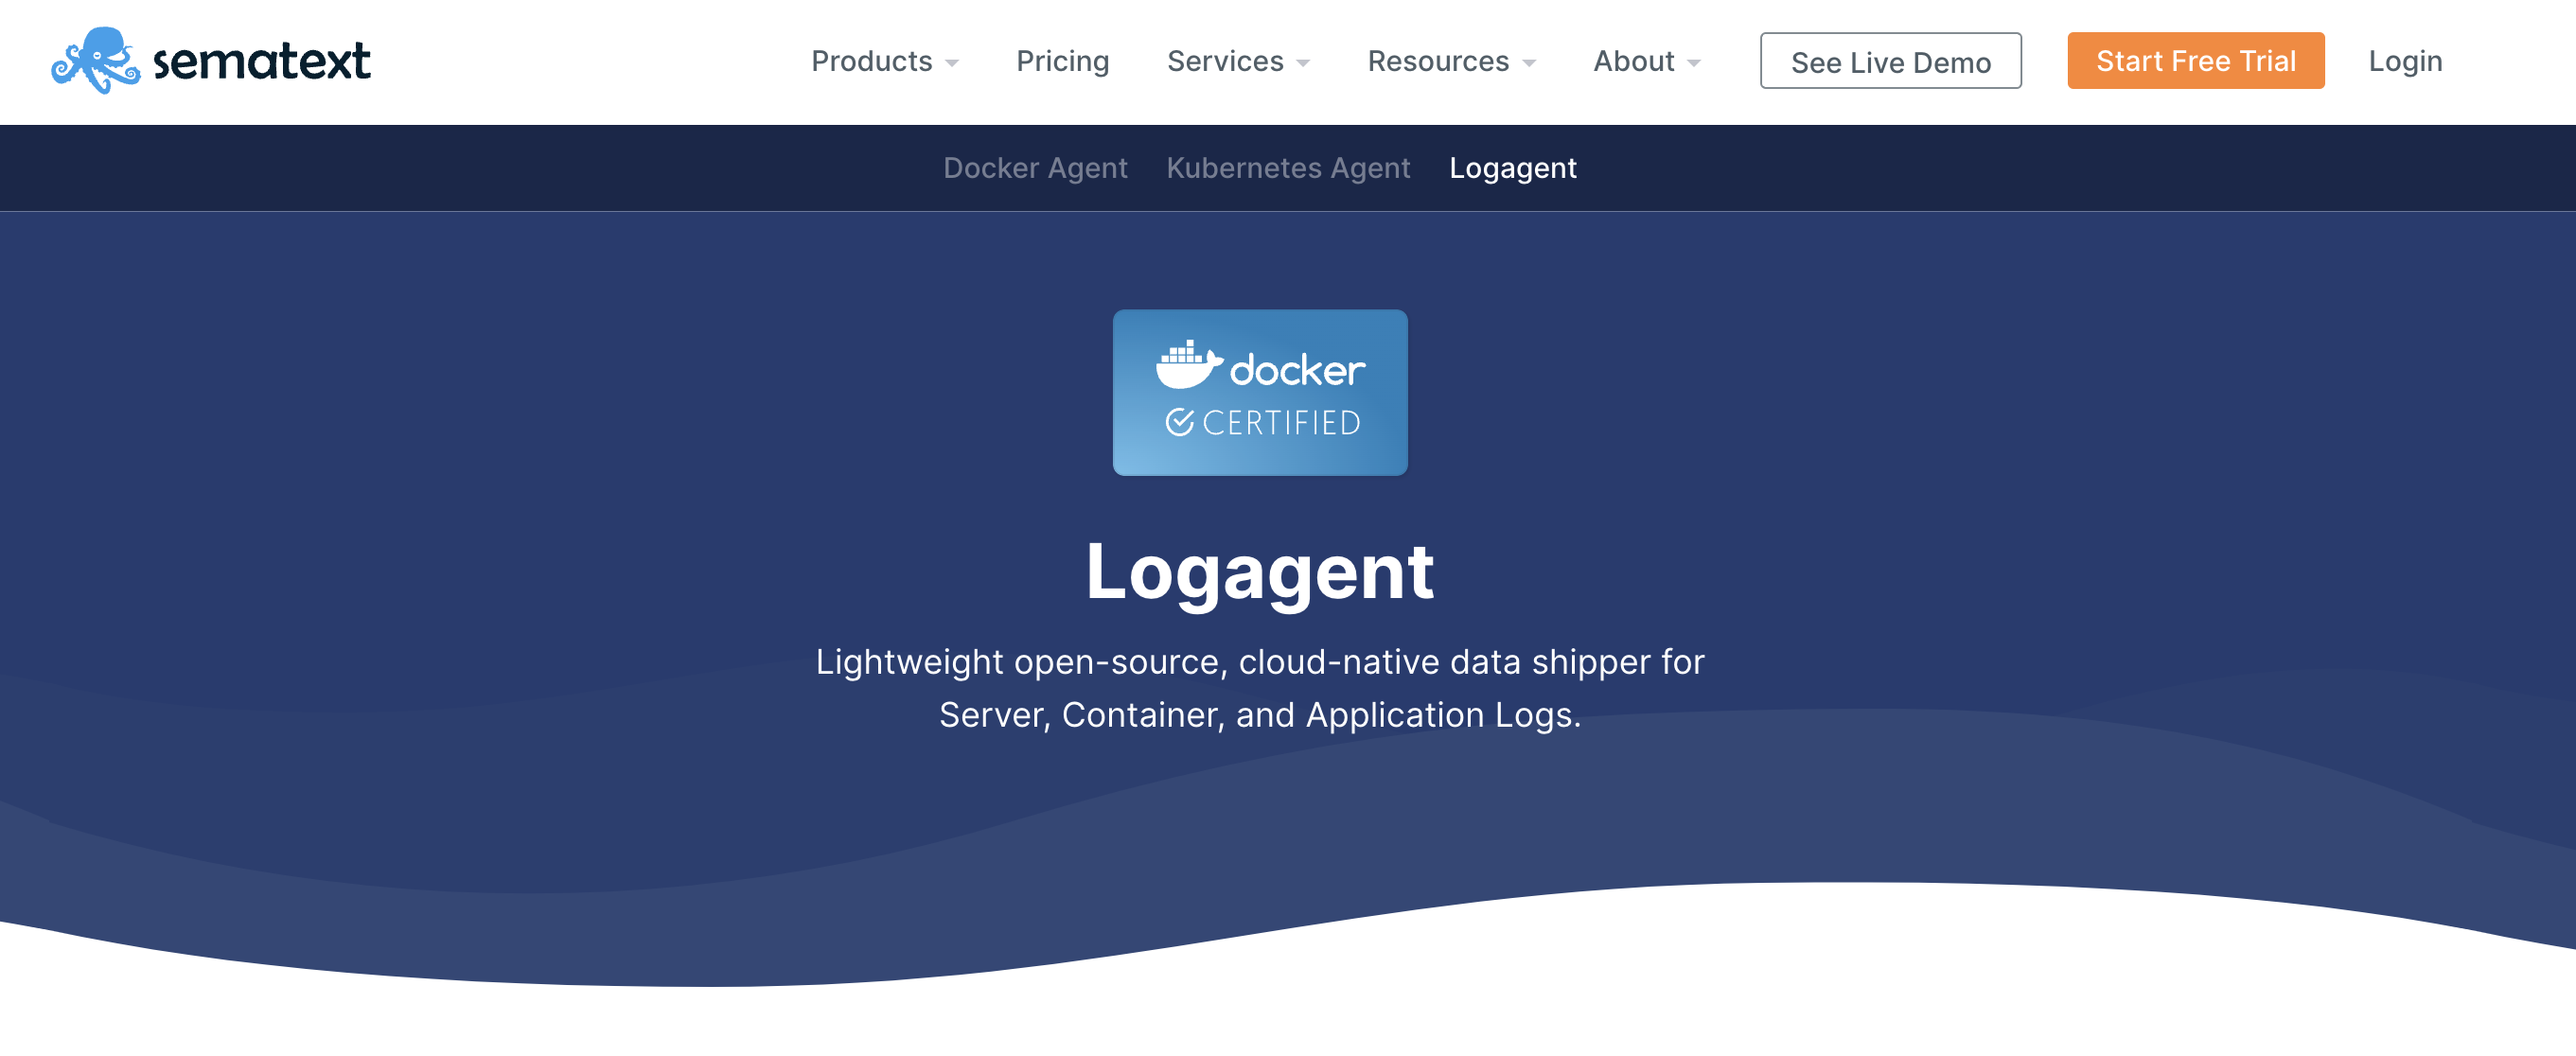Viewport: 2576px width, 1056px height.
Task: Open the About menu
Action: pos(1633,61)
